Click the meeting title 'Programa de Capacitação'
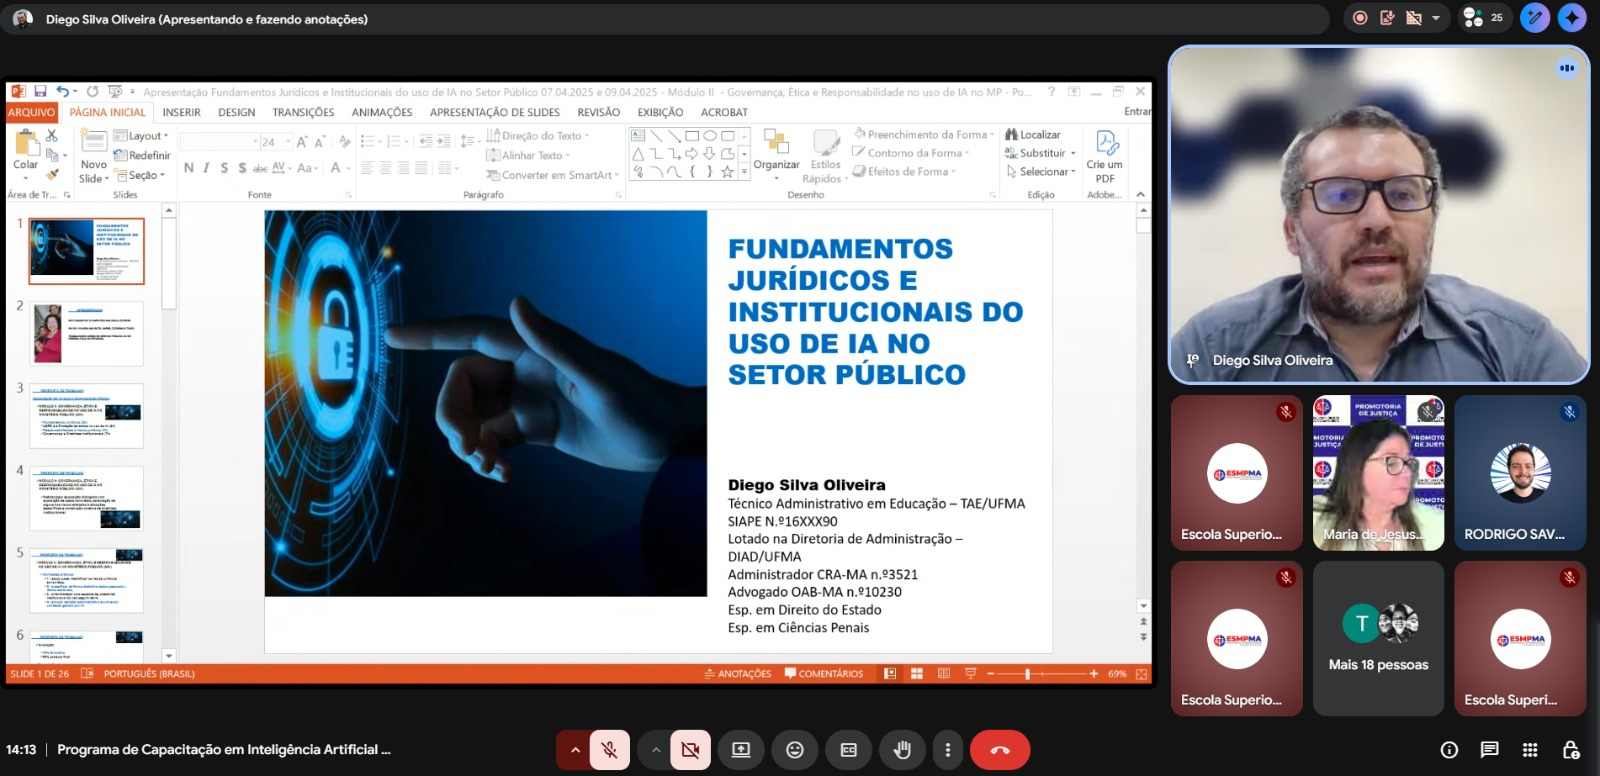The image size is (1600, 776). coord(224,750)
